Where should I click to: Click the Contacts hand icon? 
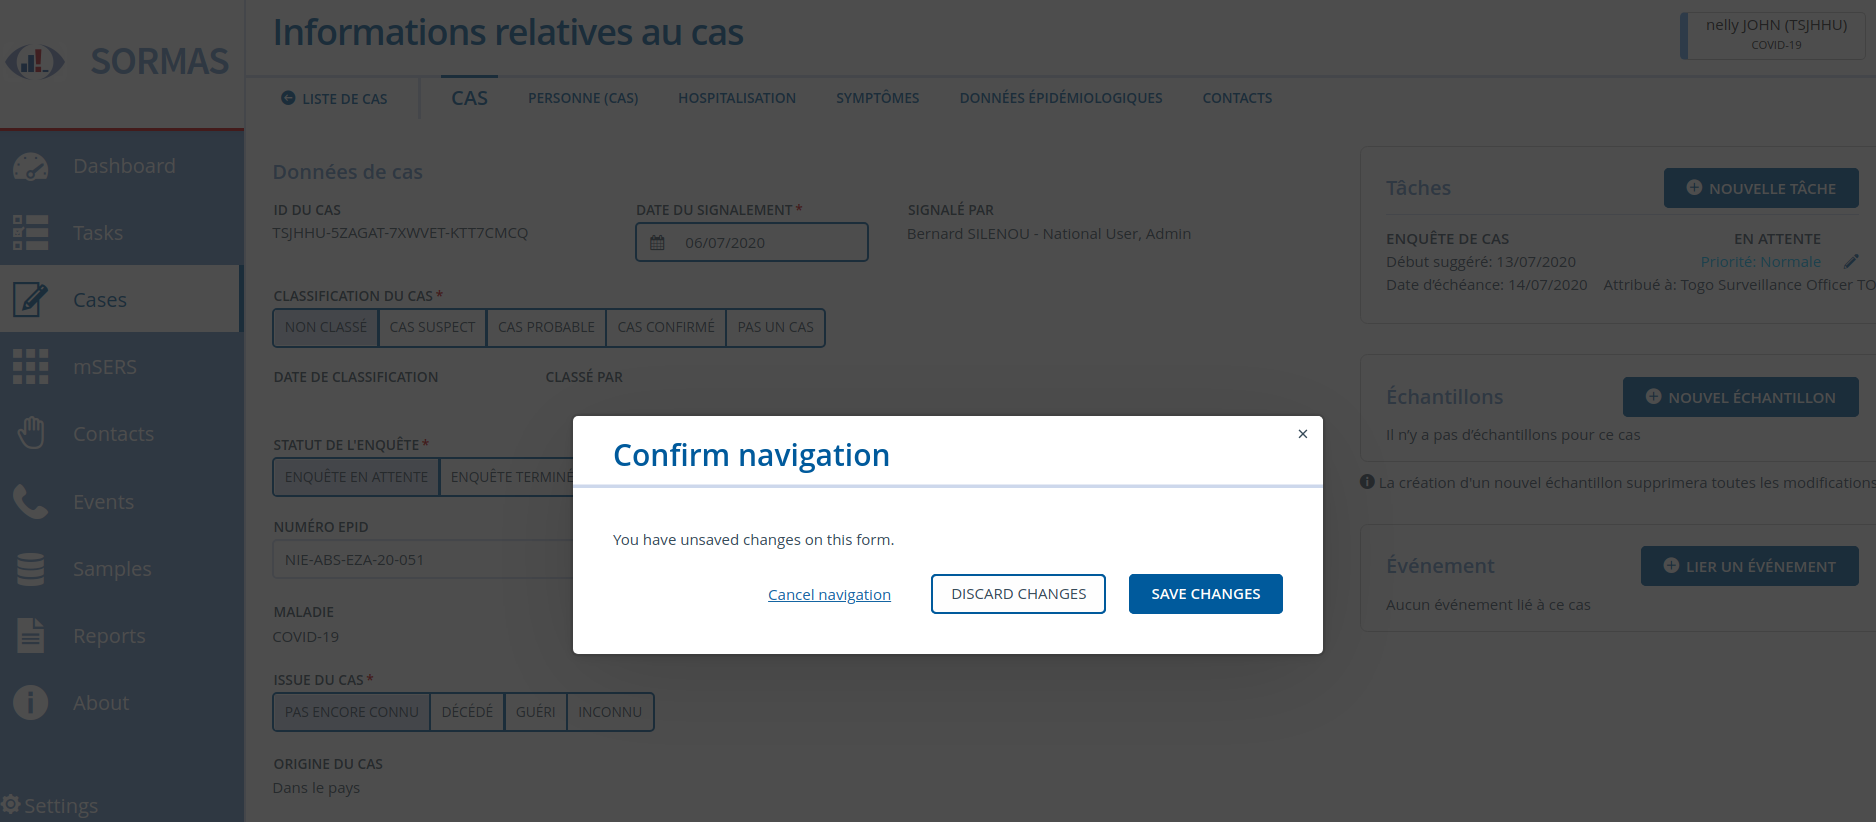31,434
